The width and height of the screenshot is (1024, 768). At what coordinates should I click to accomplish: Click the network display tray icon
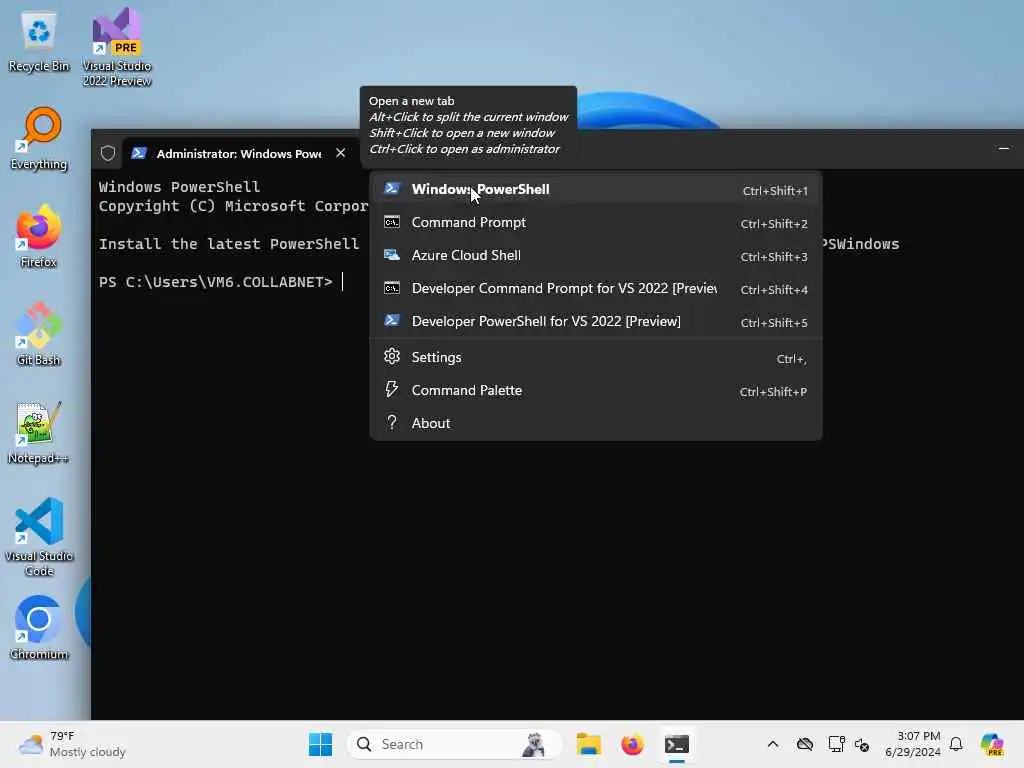point(837,744)
